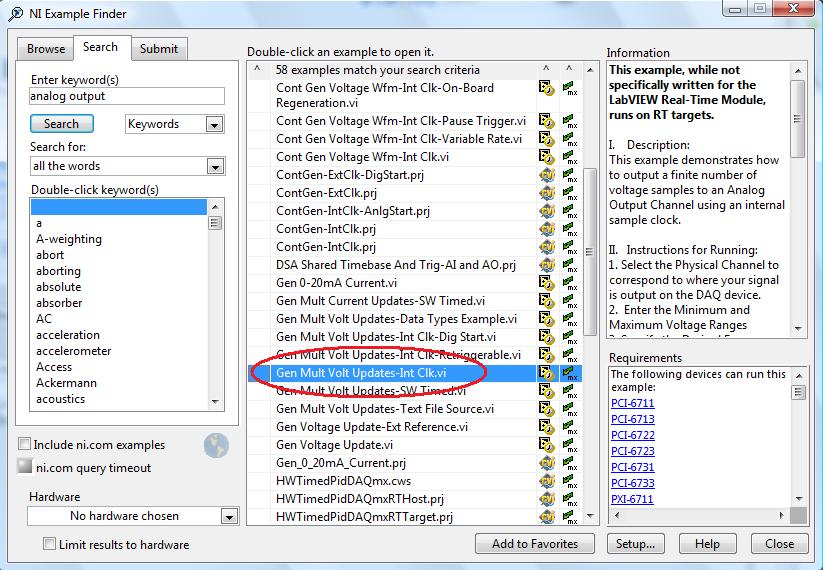
Task: Open the PCI-6733 device link
Action: pos(632,483)
